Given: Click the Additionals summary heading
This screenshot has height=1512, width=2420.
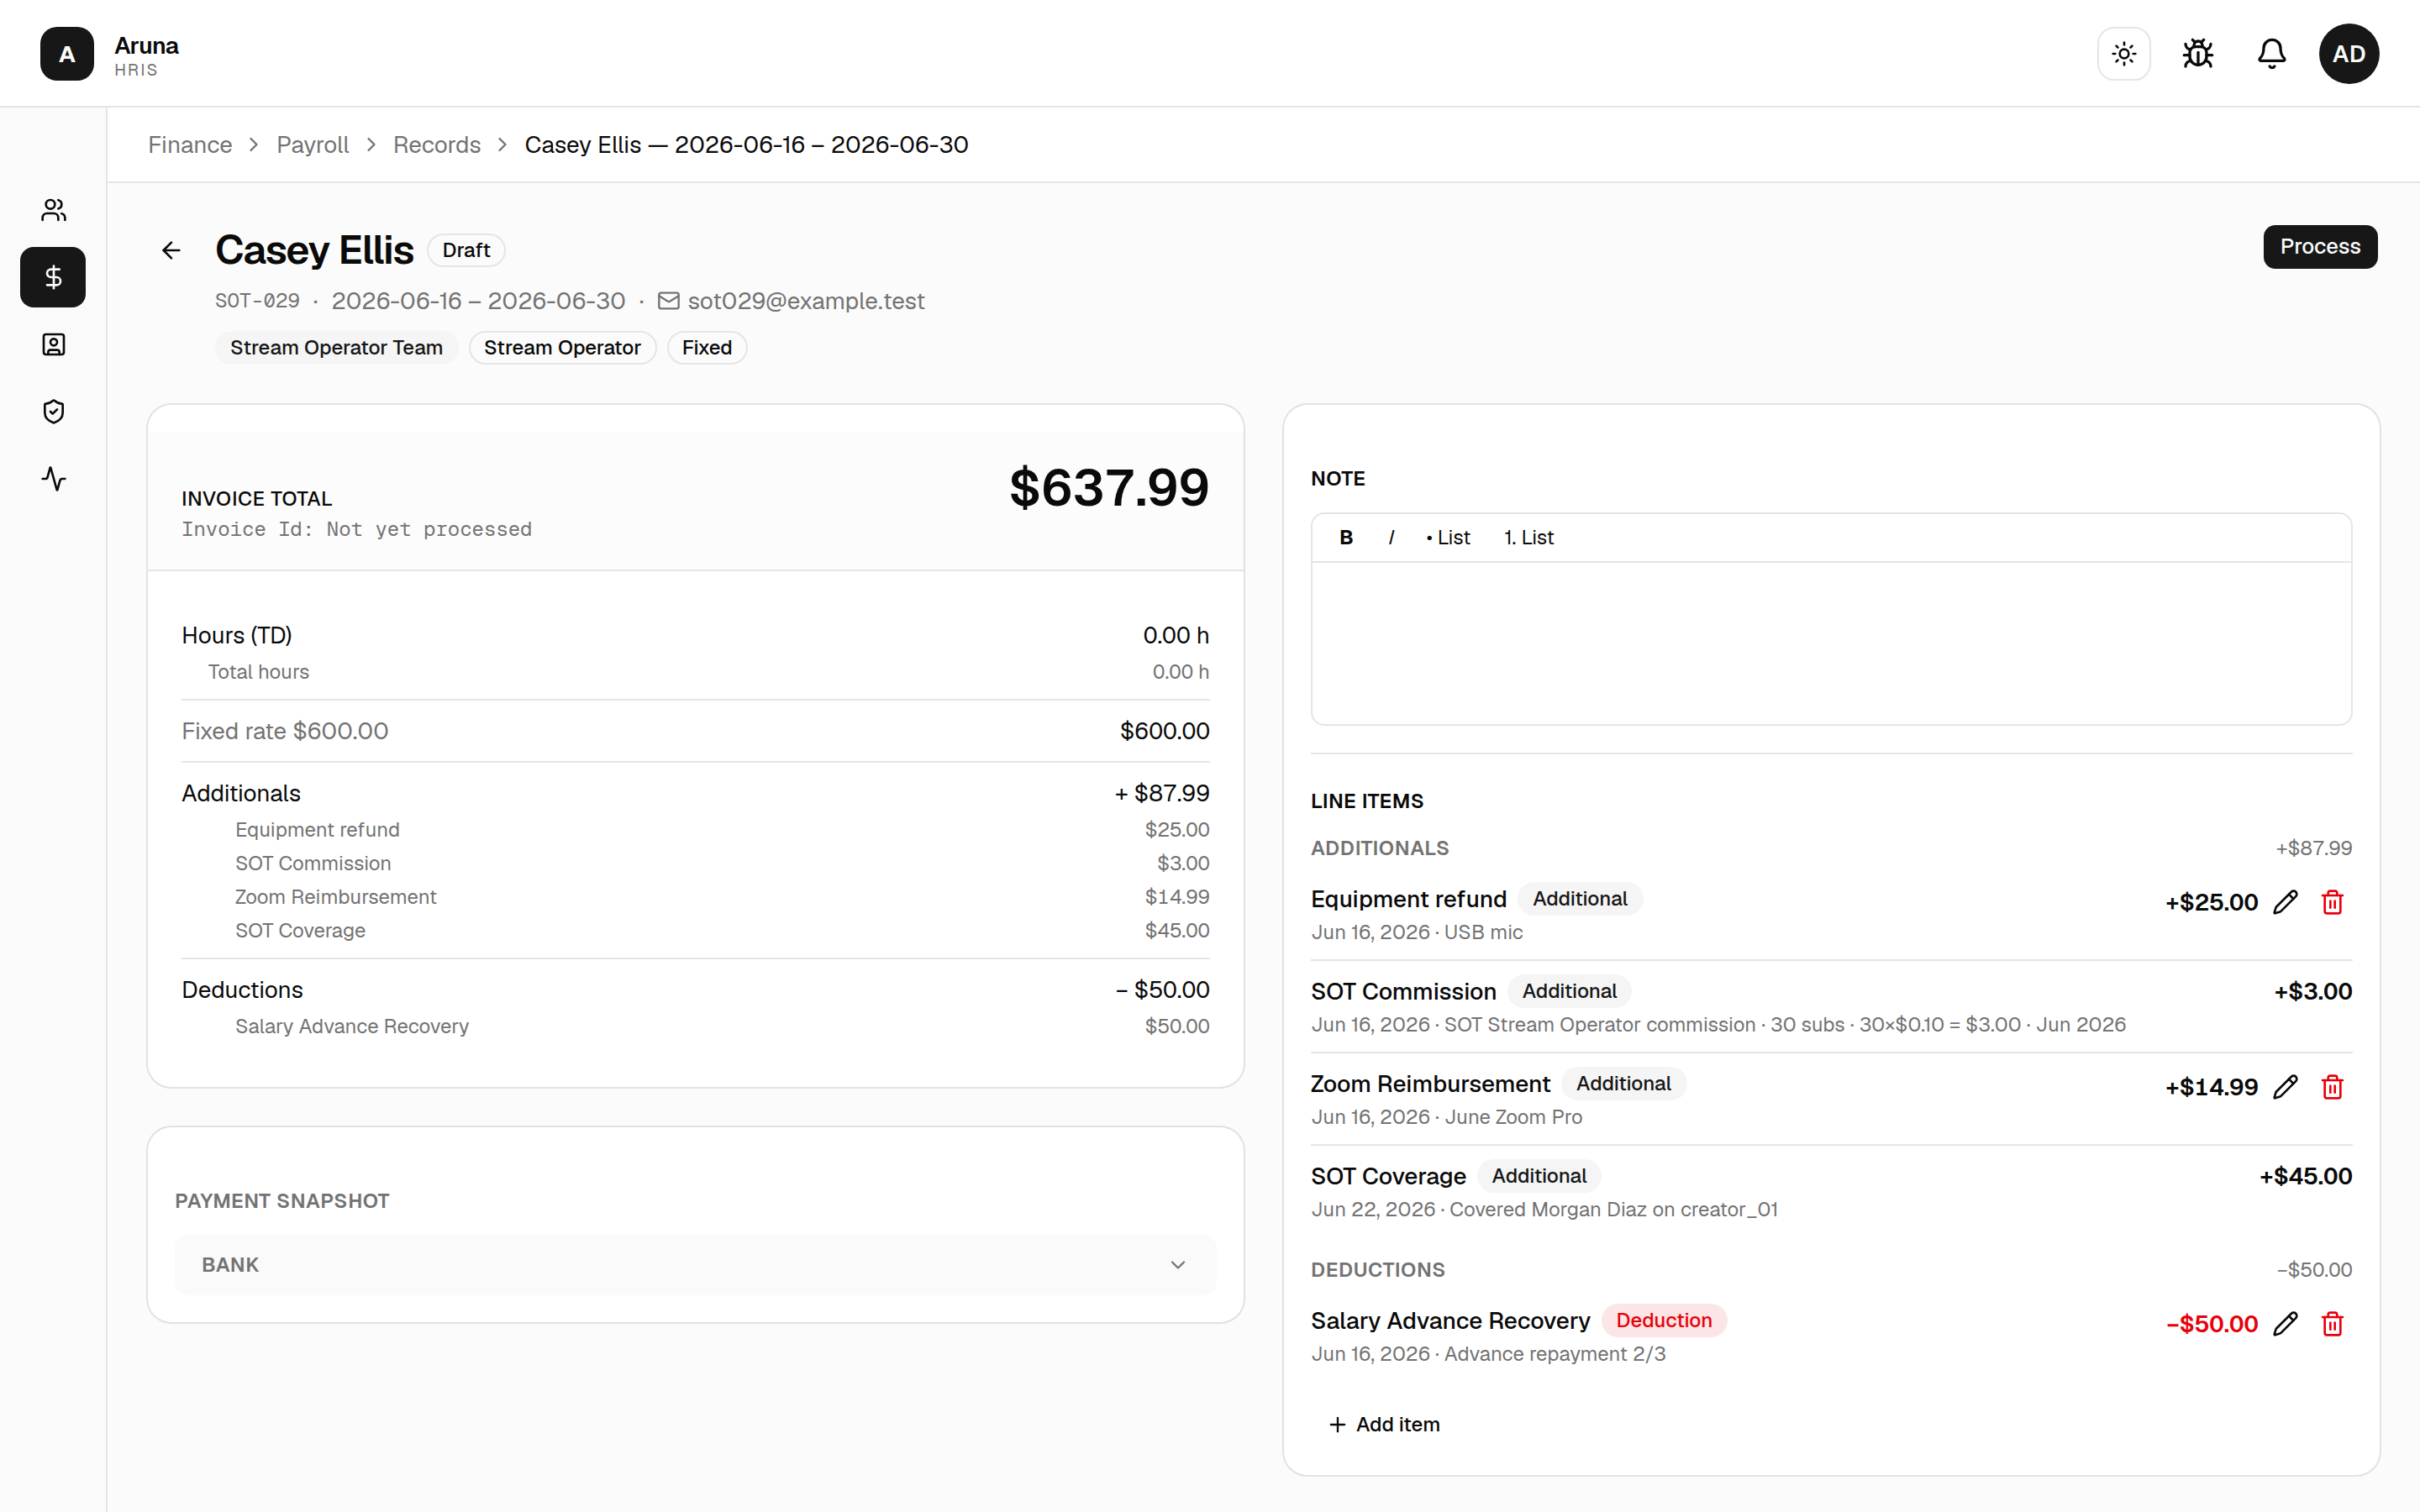Looking at the screenshot, I should 241,793.
